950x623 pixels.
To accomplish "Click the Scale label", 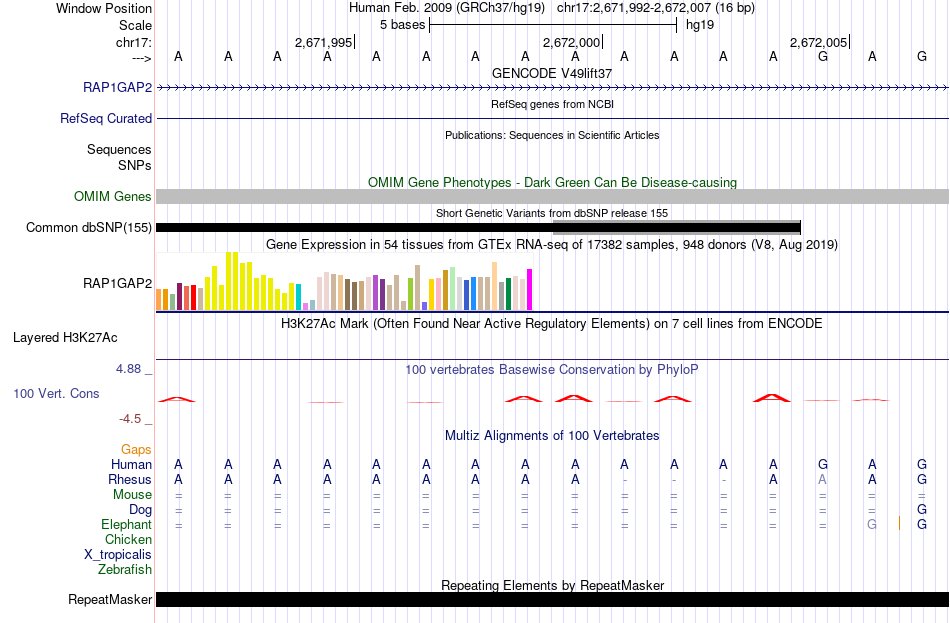I will pyautogui.click(x=135, y=25).
